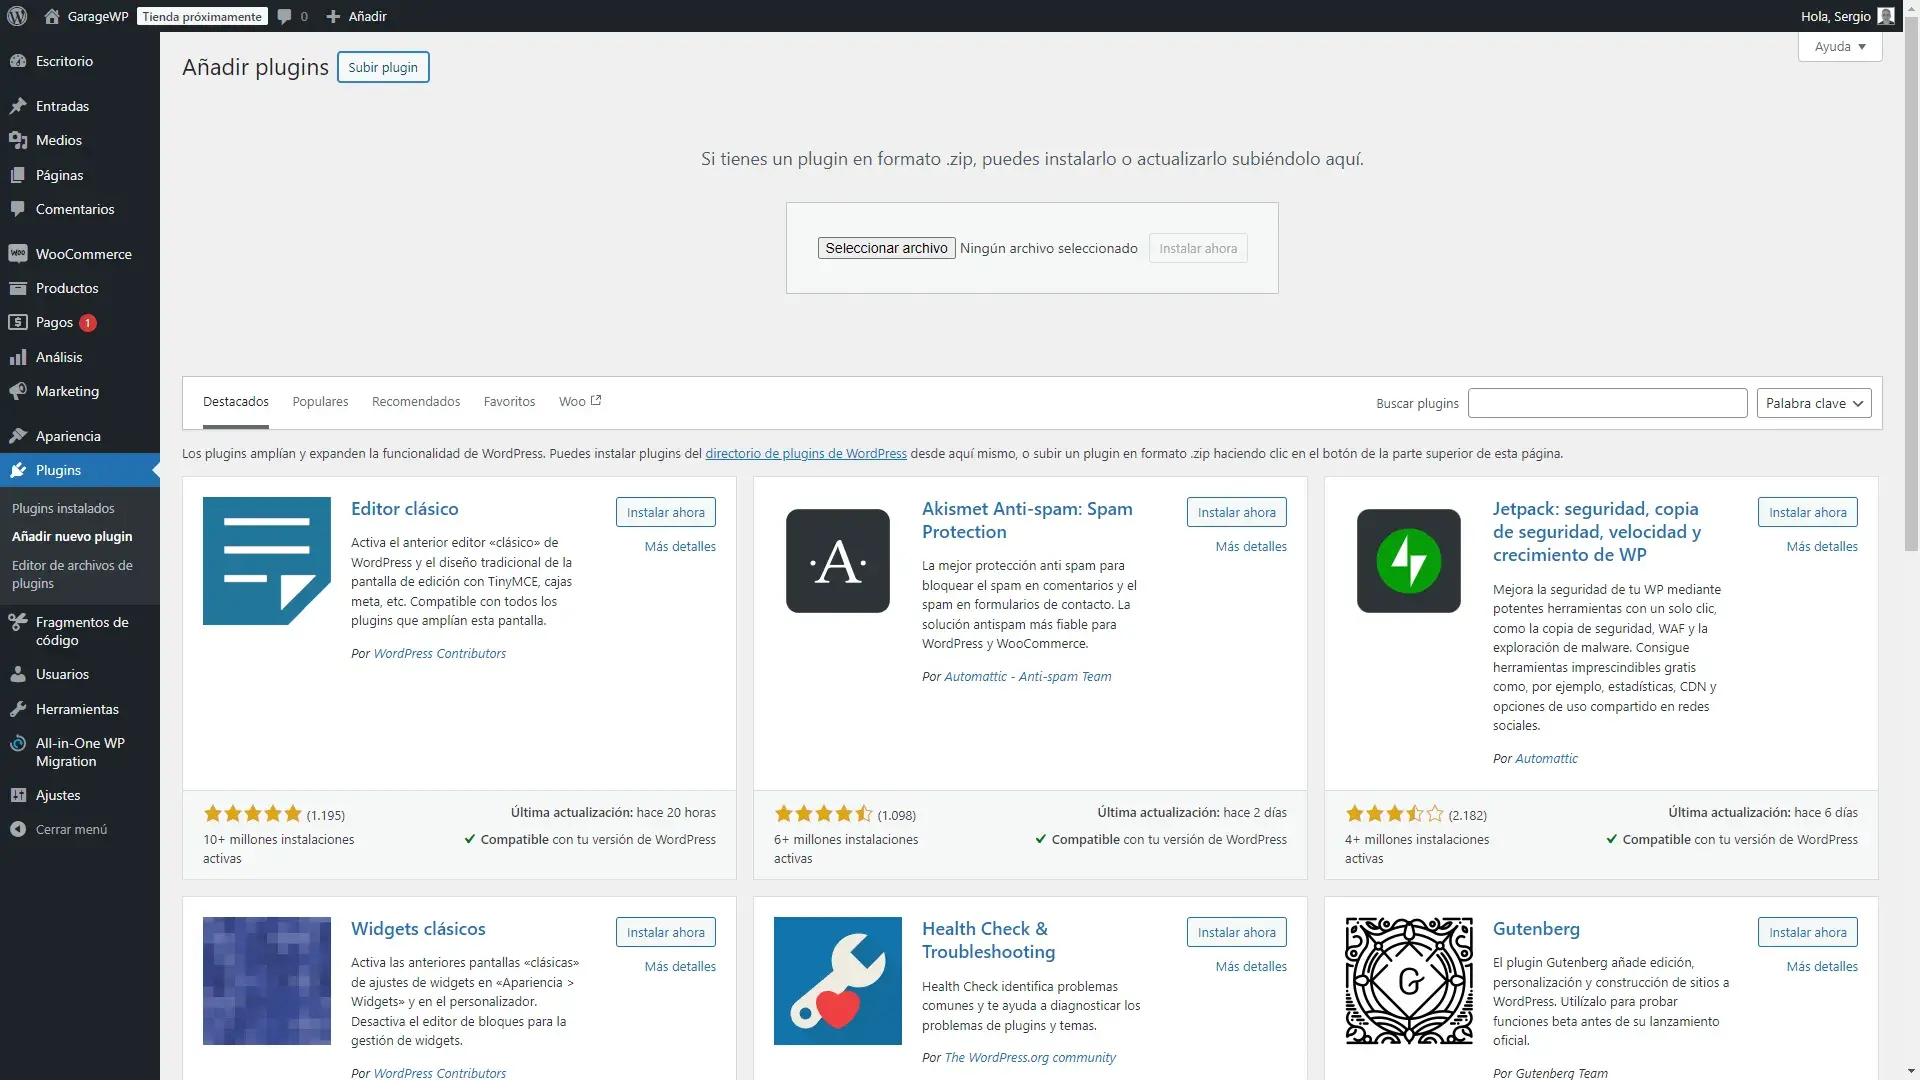Open Editor clásico plugin thumbnail
This screenshot has width=1920, height=1080.
click(x=267, y=561)
